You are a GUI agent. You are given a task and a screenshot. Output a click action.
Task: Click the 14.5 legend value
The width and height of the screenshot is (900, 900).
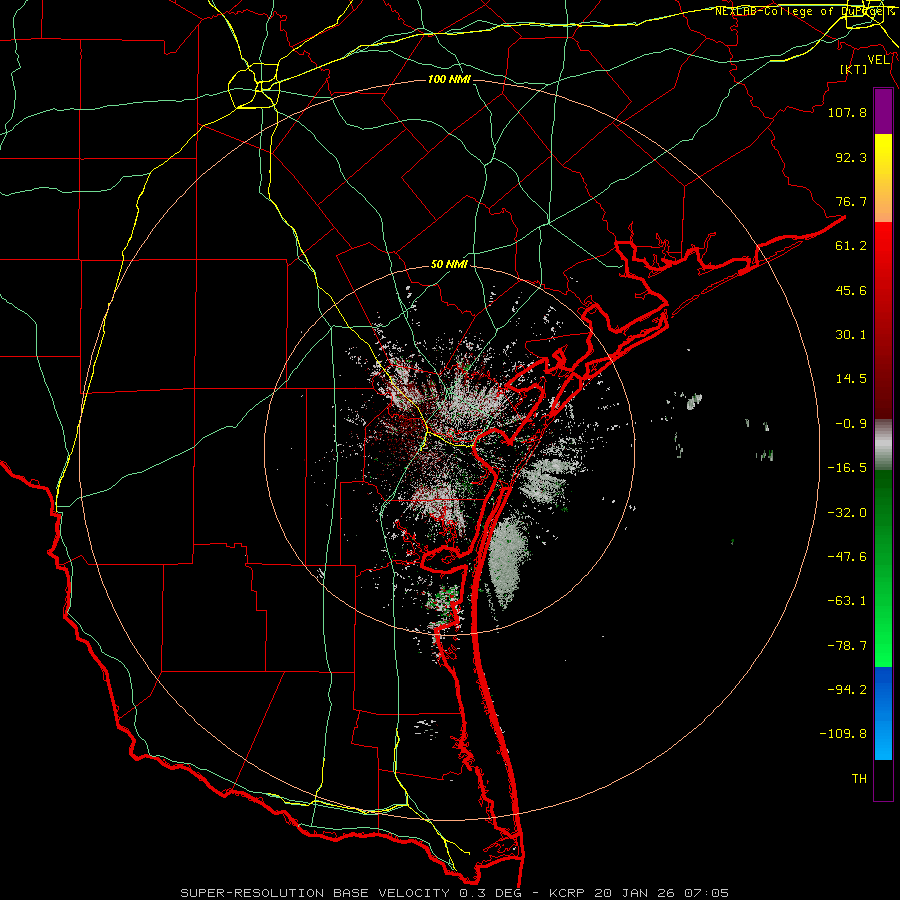(x=851, y=379)
